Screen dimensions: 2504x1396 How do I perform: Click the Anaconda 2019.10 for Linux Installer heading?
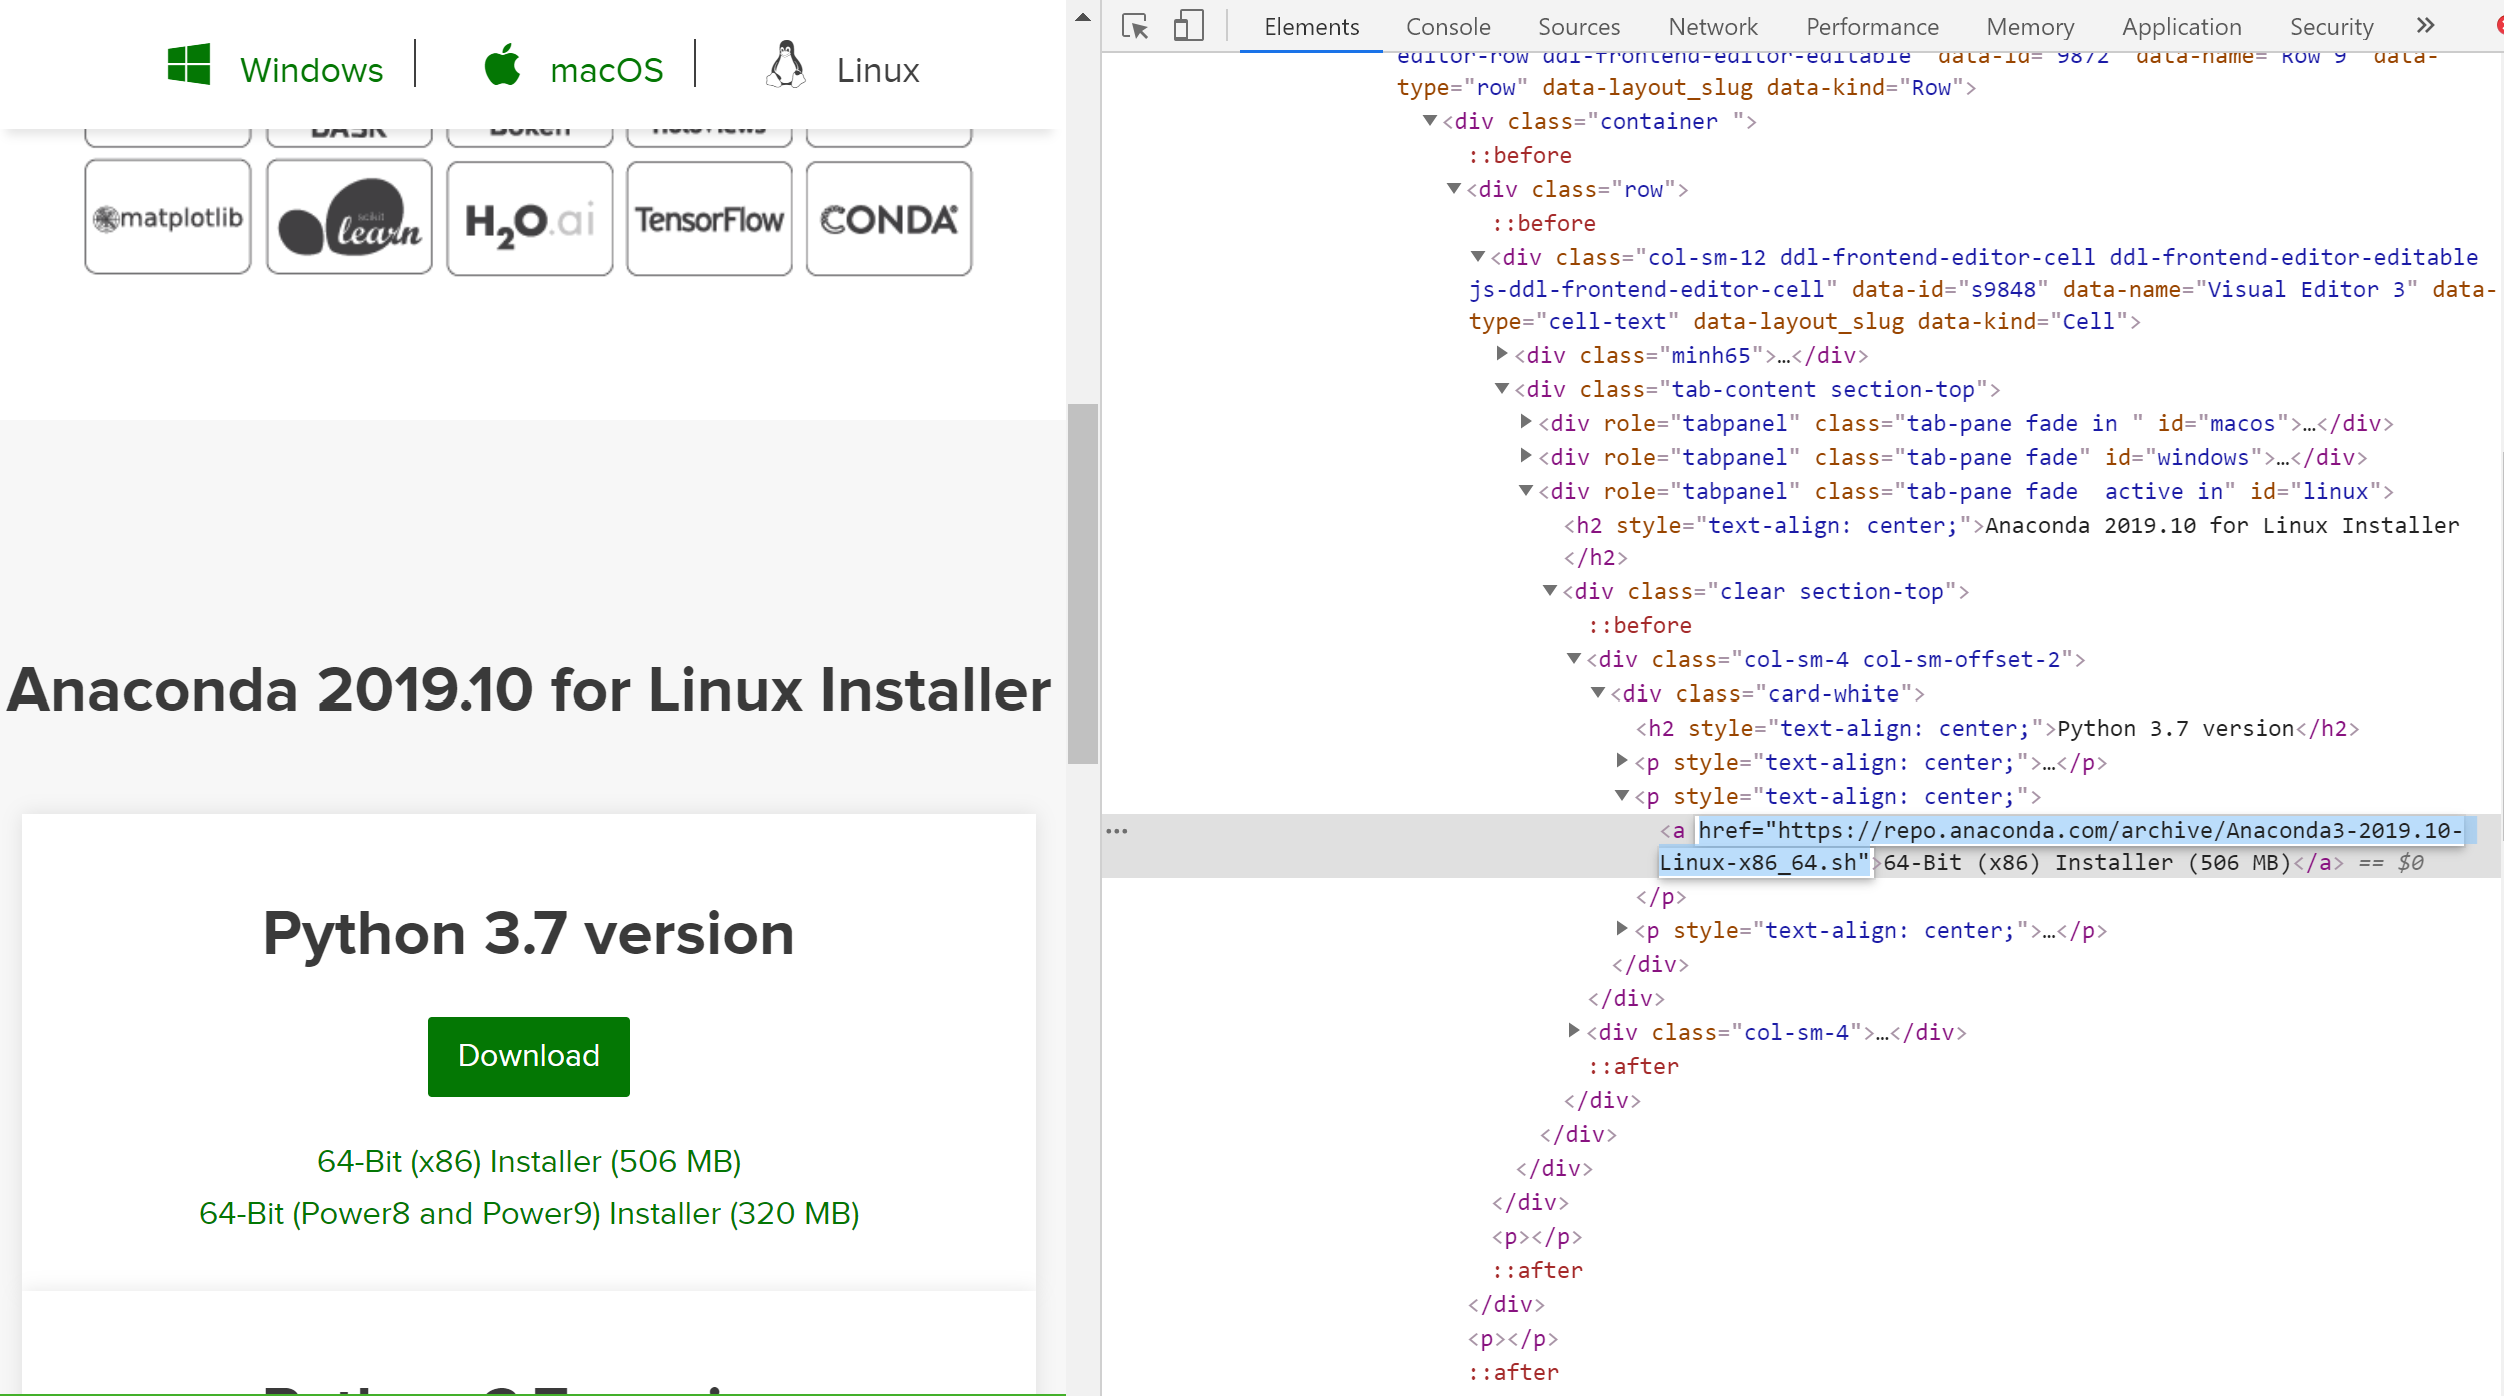[x=529, y=690]
